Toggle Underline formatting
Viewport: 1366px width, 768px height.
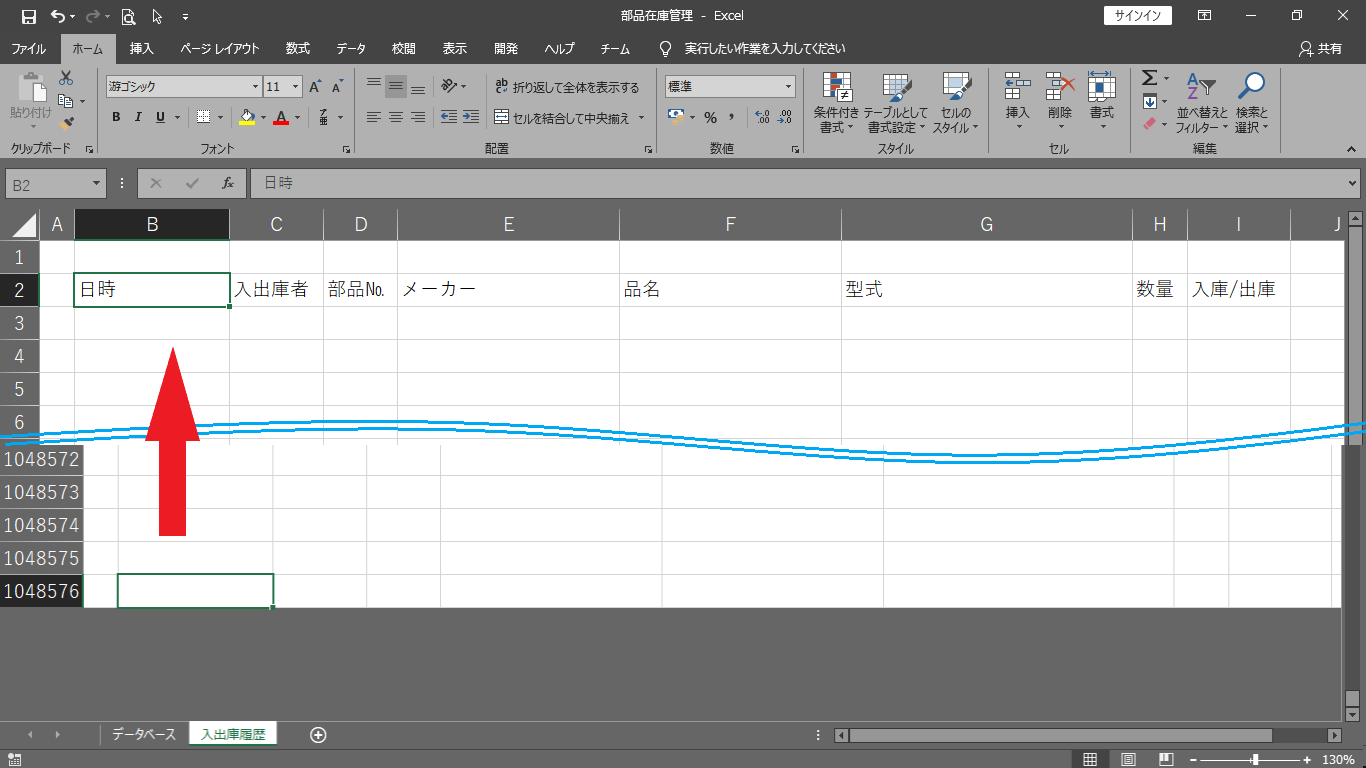click(x=160, y=117)
